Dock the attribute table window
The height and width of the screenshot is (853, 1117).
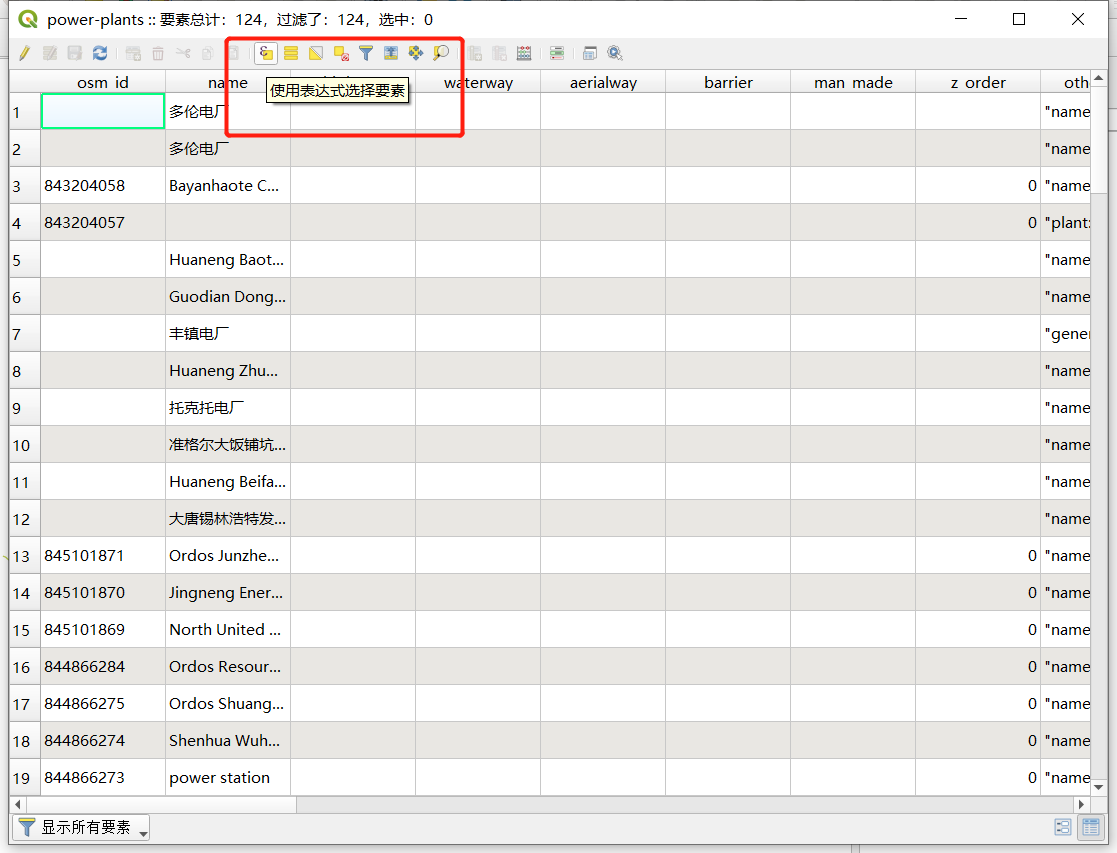tap(589, 53)
